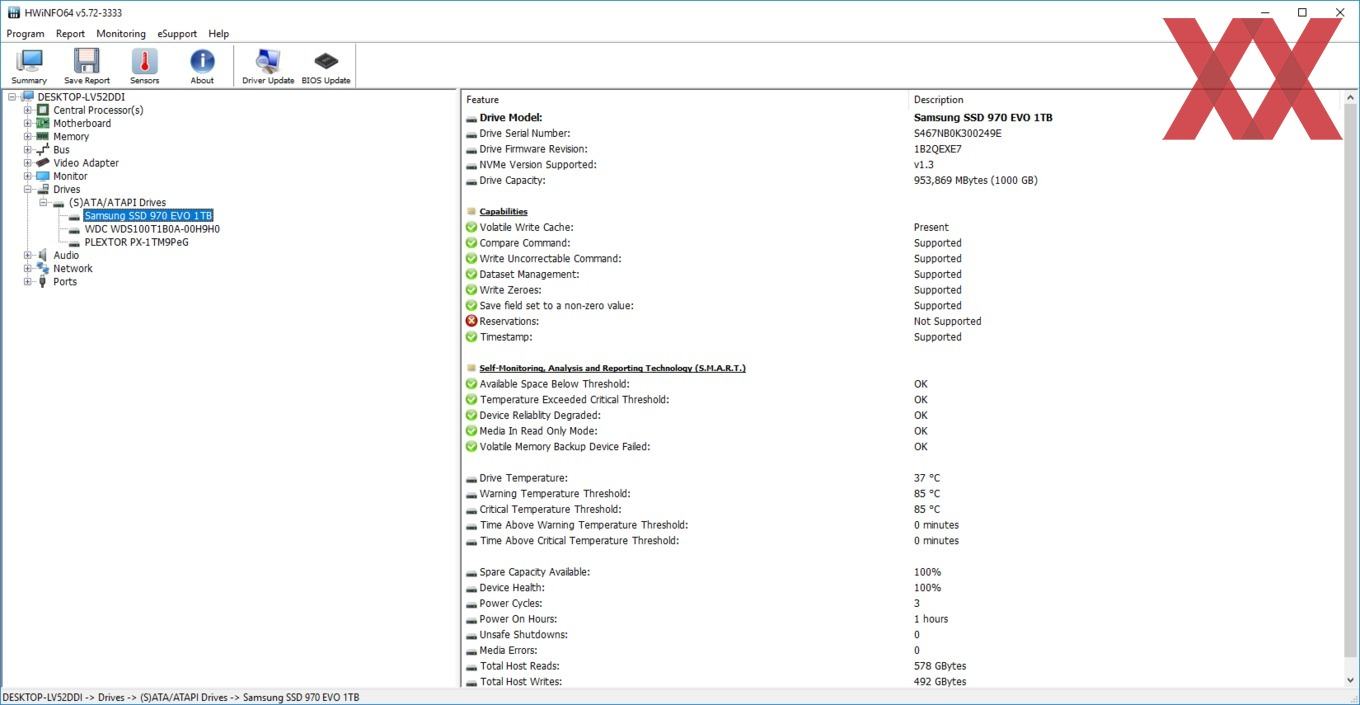Open the Program menu
The width and height of the screenshot is (1360, 705).
25,33
